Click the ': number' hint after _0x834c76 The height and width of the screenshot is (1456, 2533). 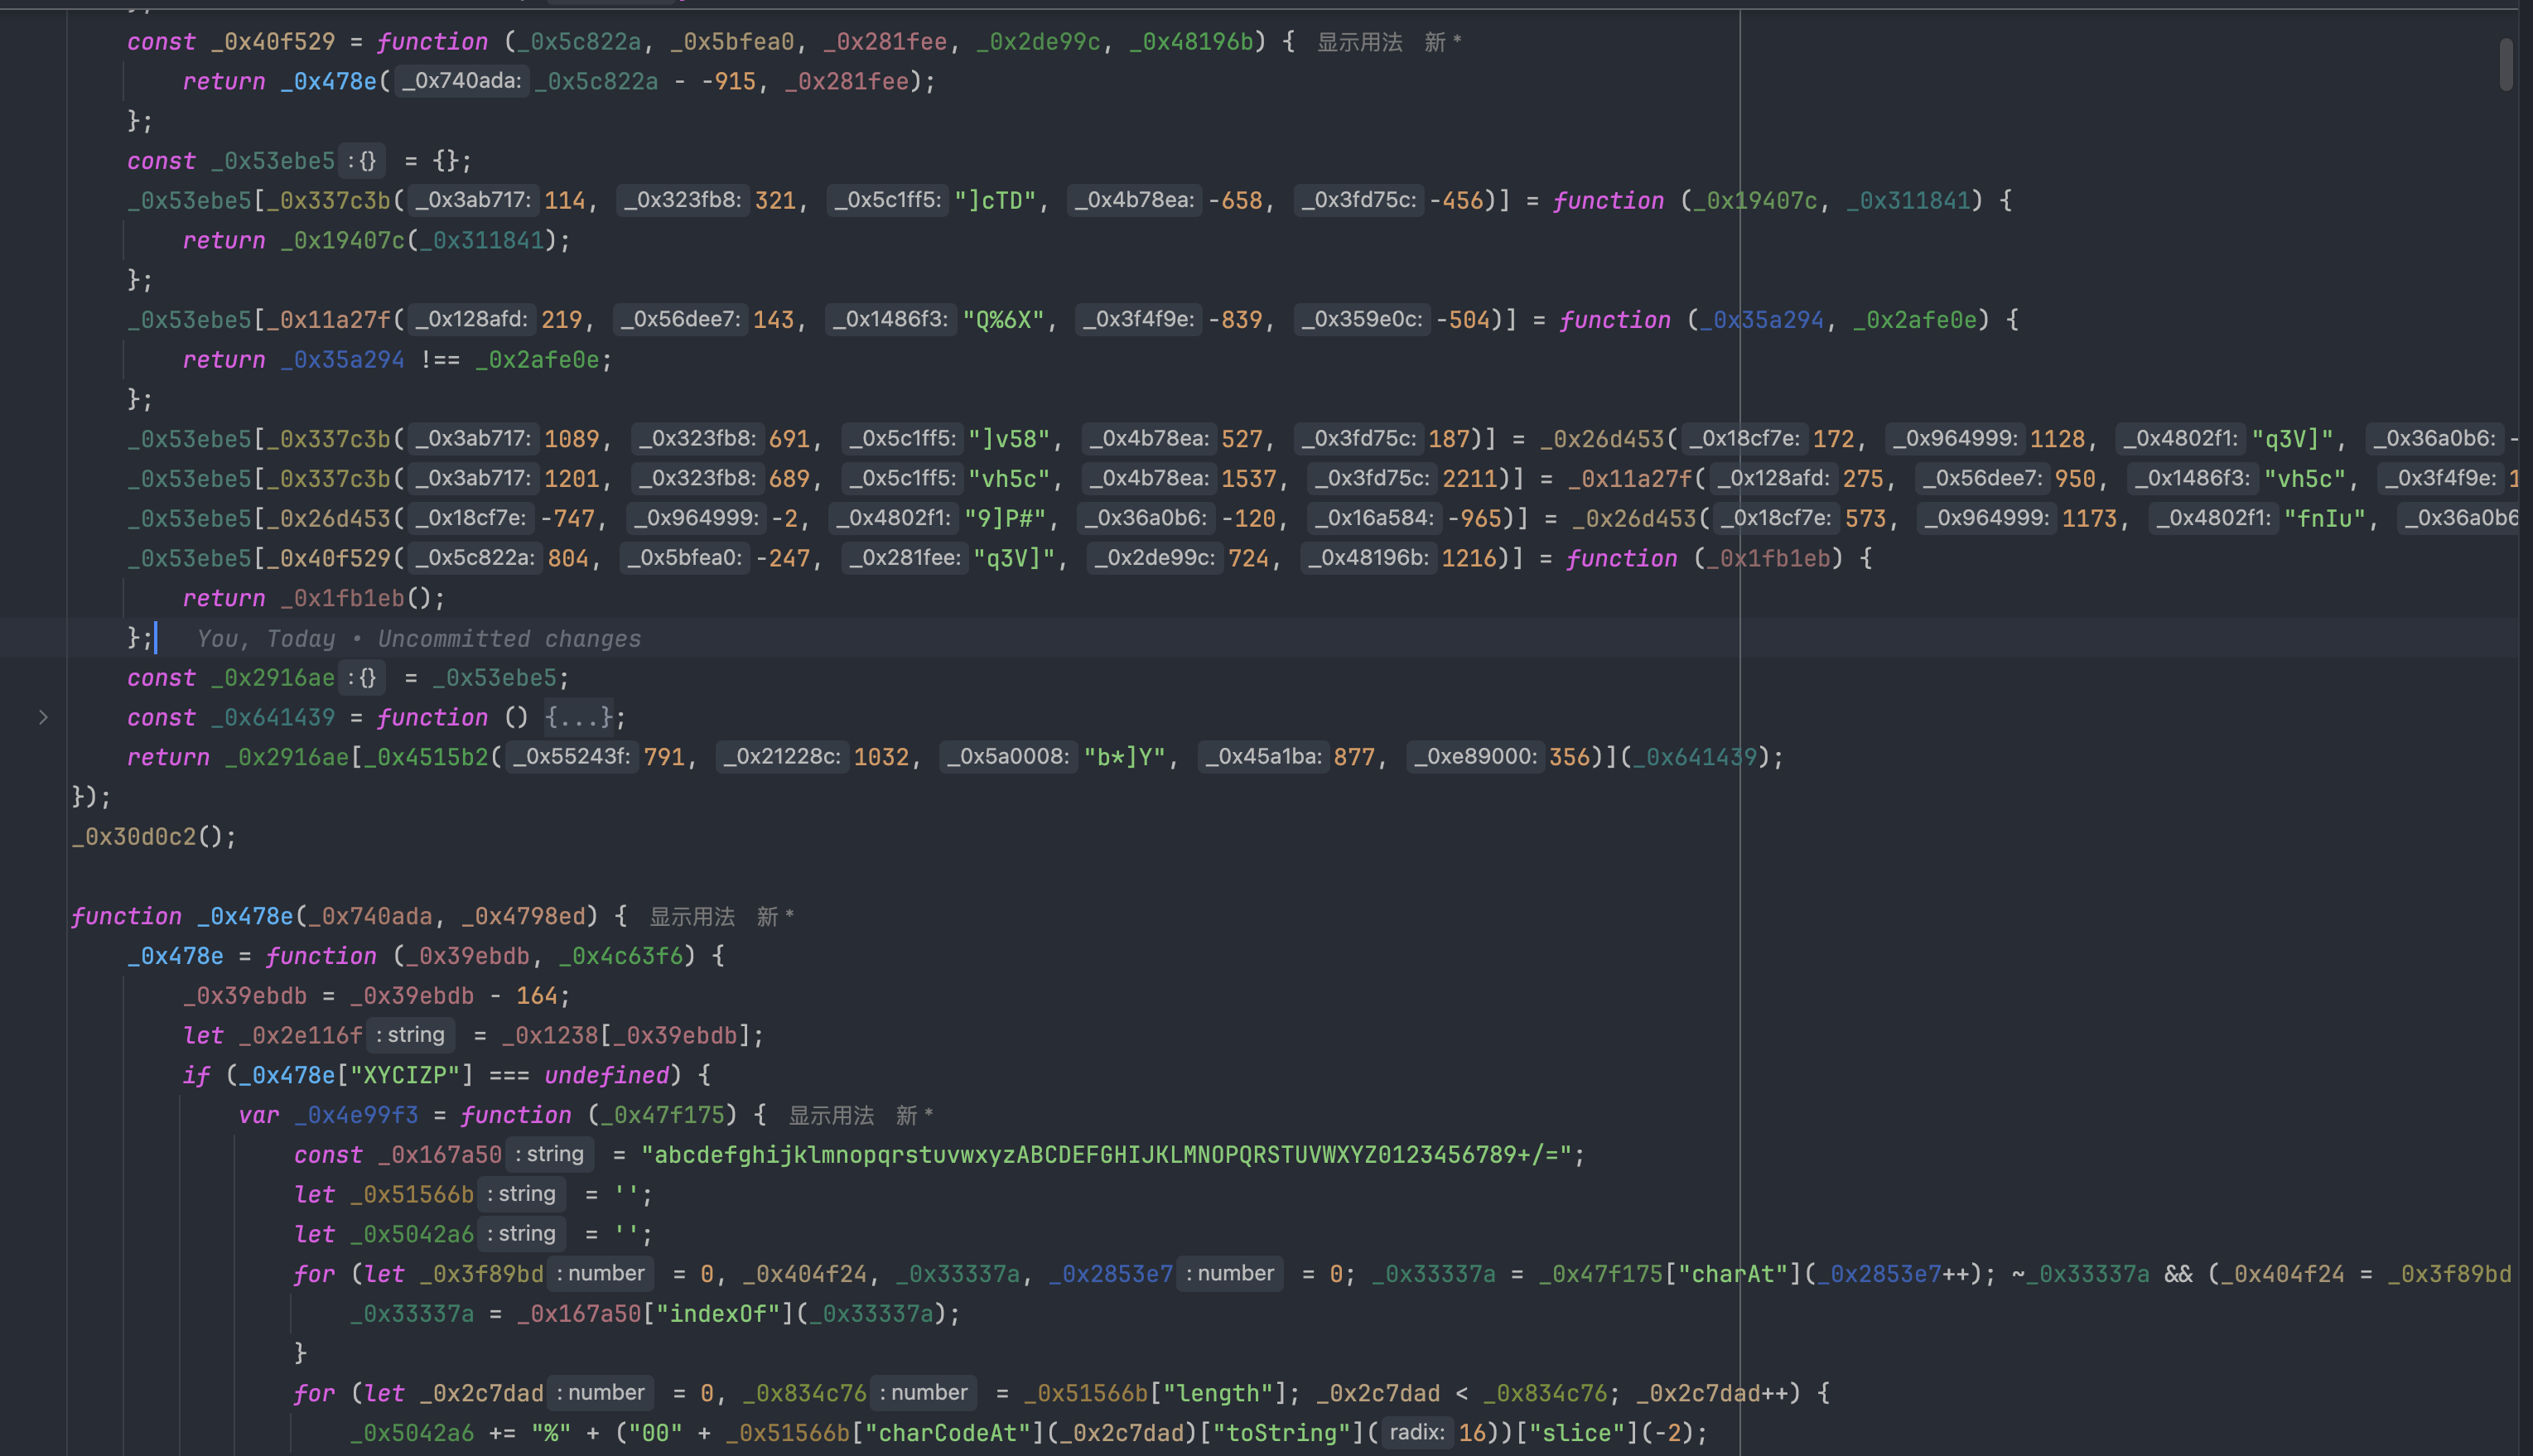[923, 1393]
